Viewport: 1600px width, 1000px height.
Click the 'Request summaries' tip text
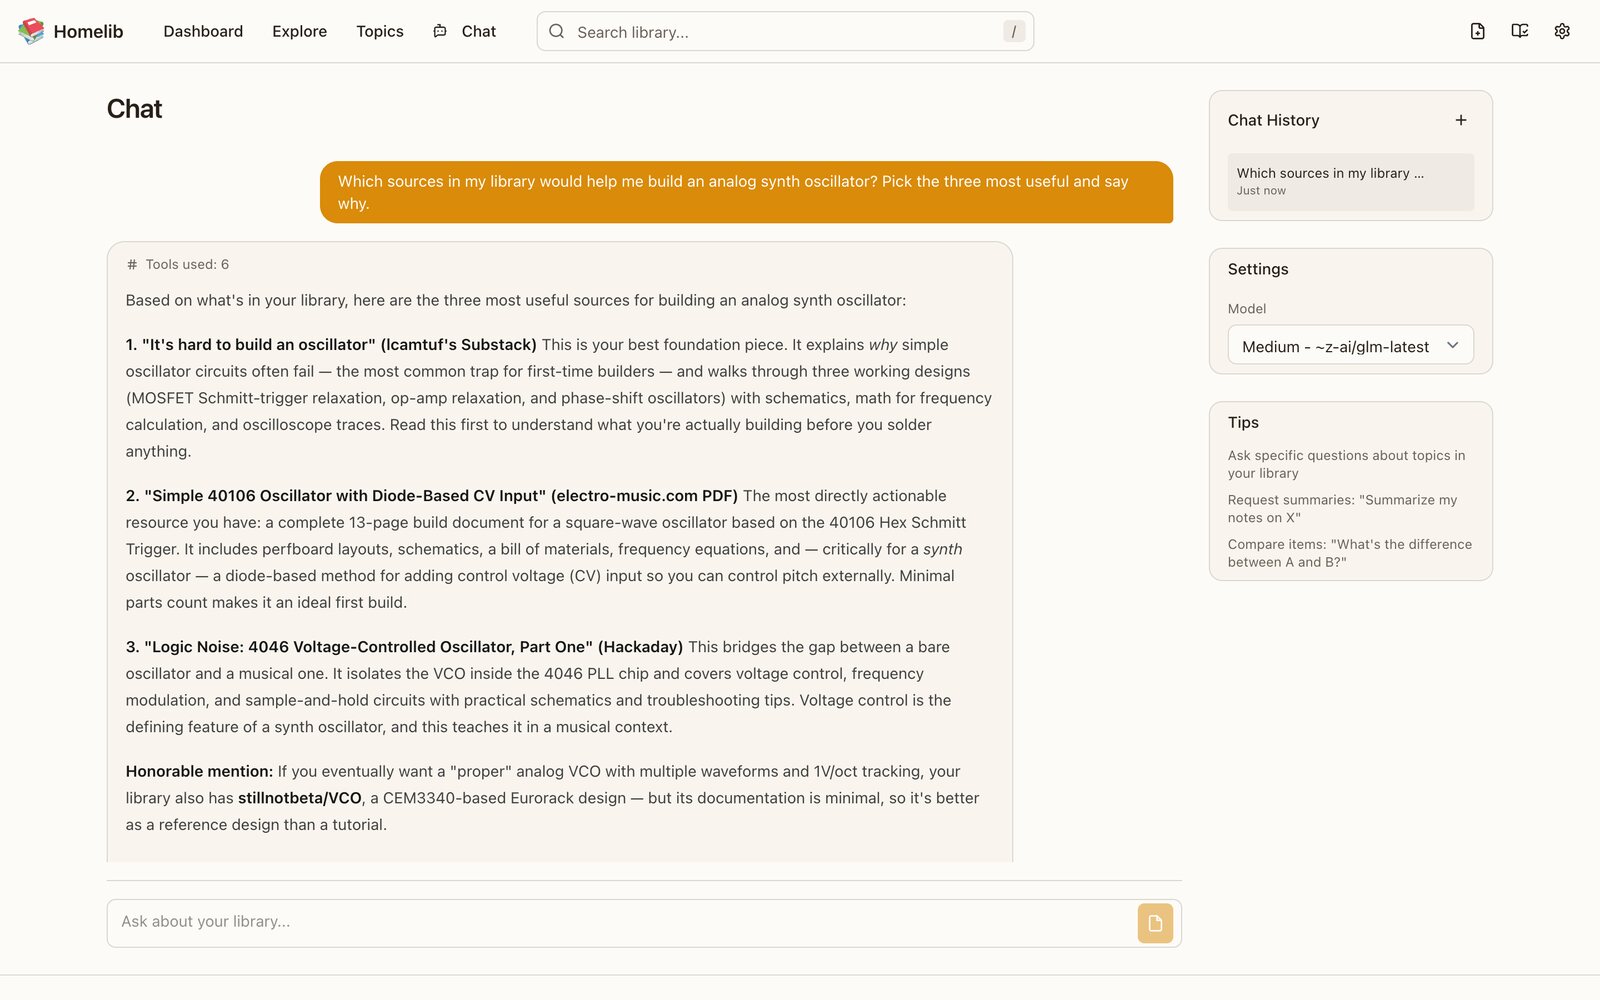point(1342,508)
